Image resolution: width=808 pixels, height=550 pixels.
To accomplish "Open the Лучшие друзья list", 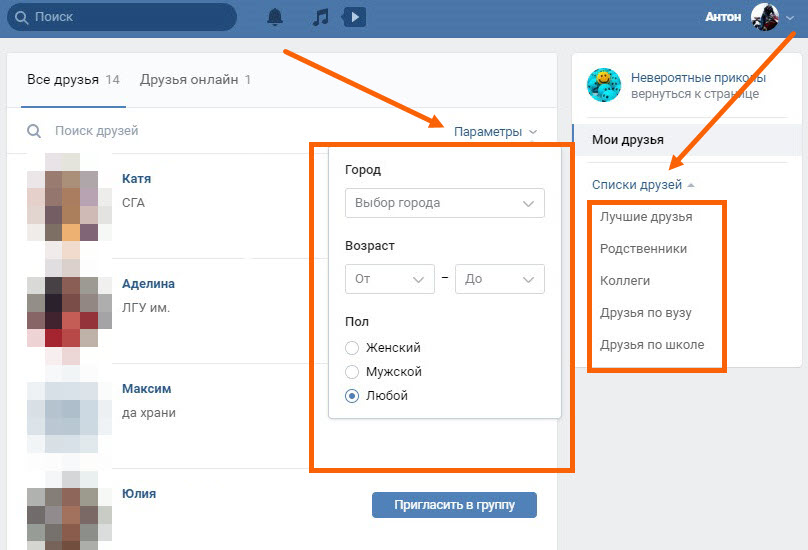I will tap(646, 217).
